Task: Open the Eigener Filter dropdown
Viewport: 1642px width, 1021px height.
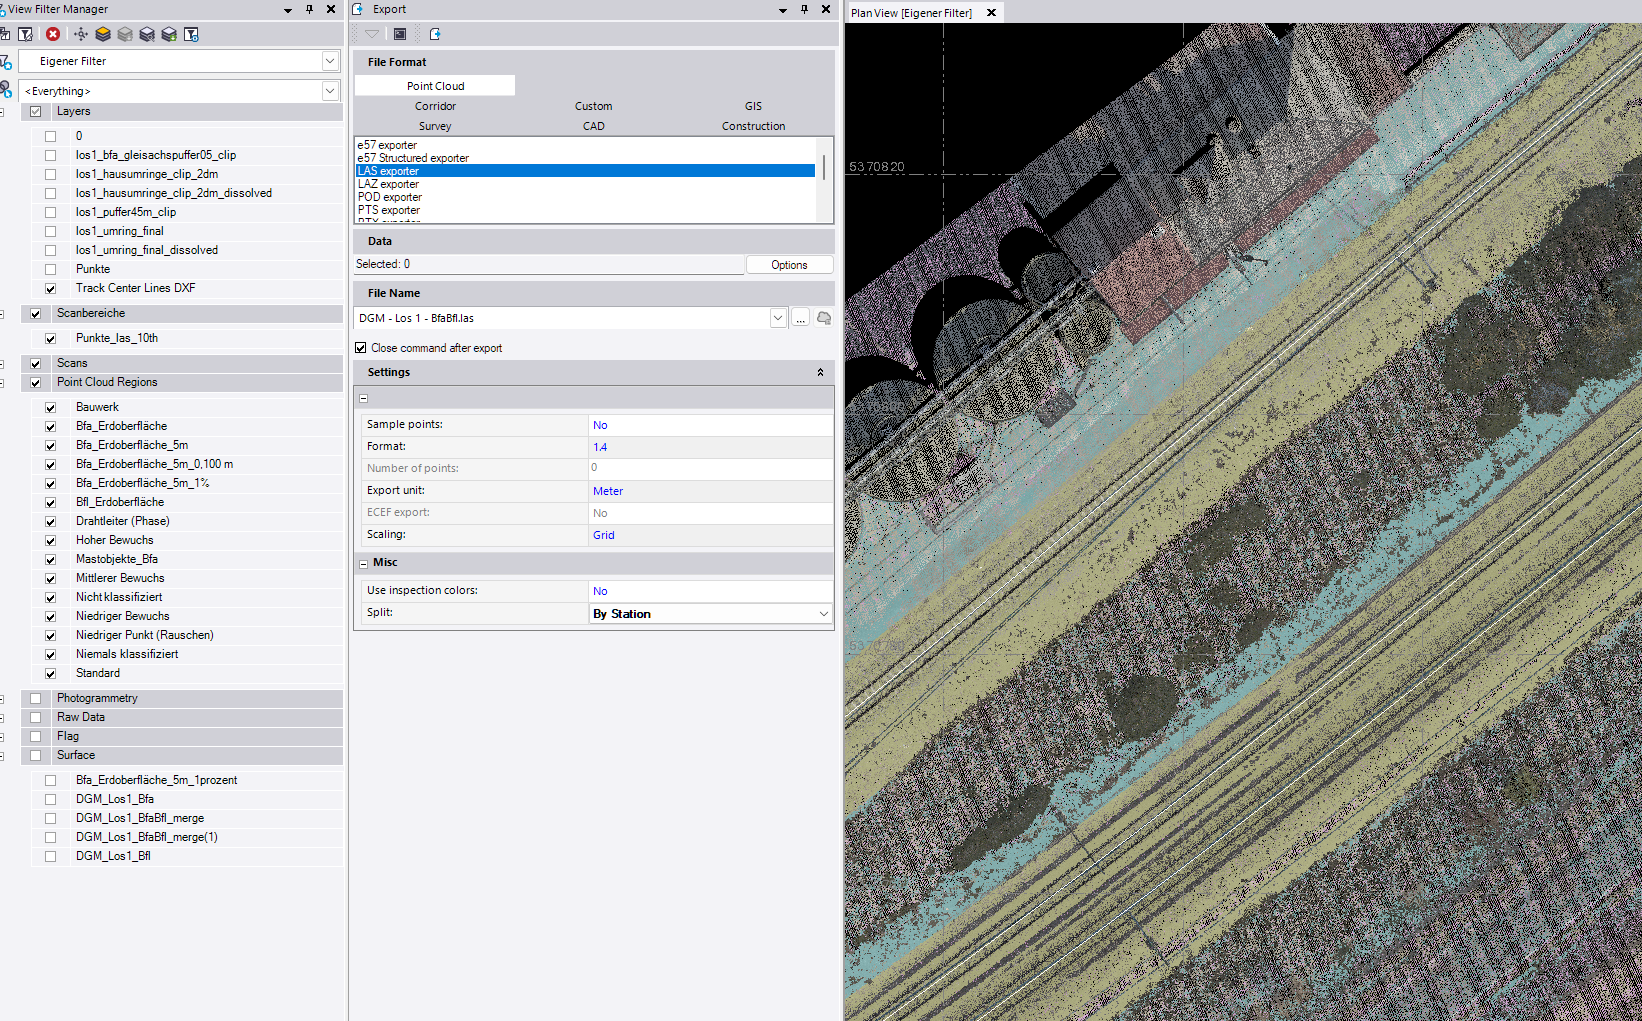Action: pyautogui.click(x=330, y=61)
